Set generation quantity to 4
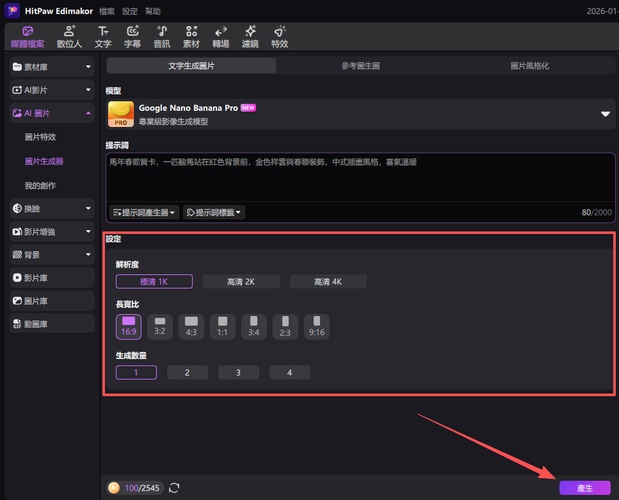 click(x=290, y=373)
